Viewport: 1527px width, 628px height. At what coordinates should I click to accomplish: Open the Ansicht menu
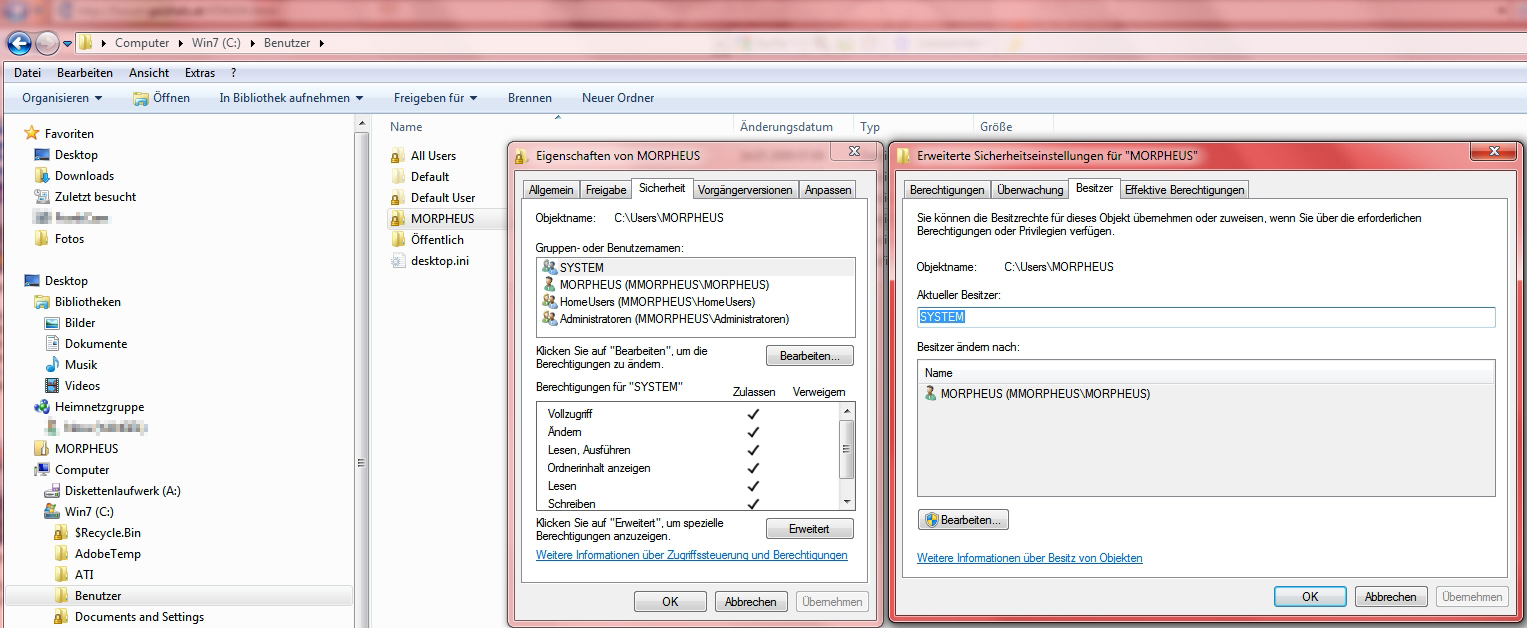(149, 73)
